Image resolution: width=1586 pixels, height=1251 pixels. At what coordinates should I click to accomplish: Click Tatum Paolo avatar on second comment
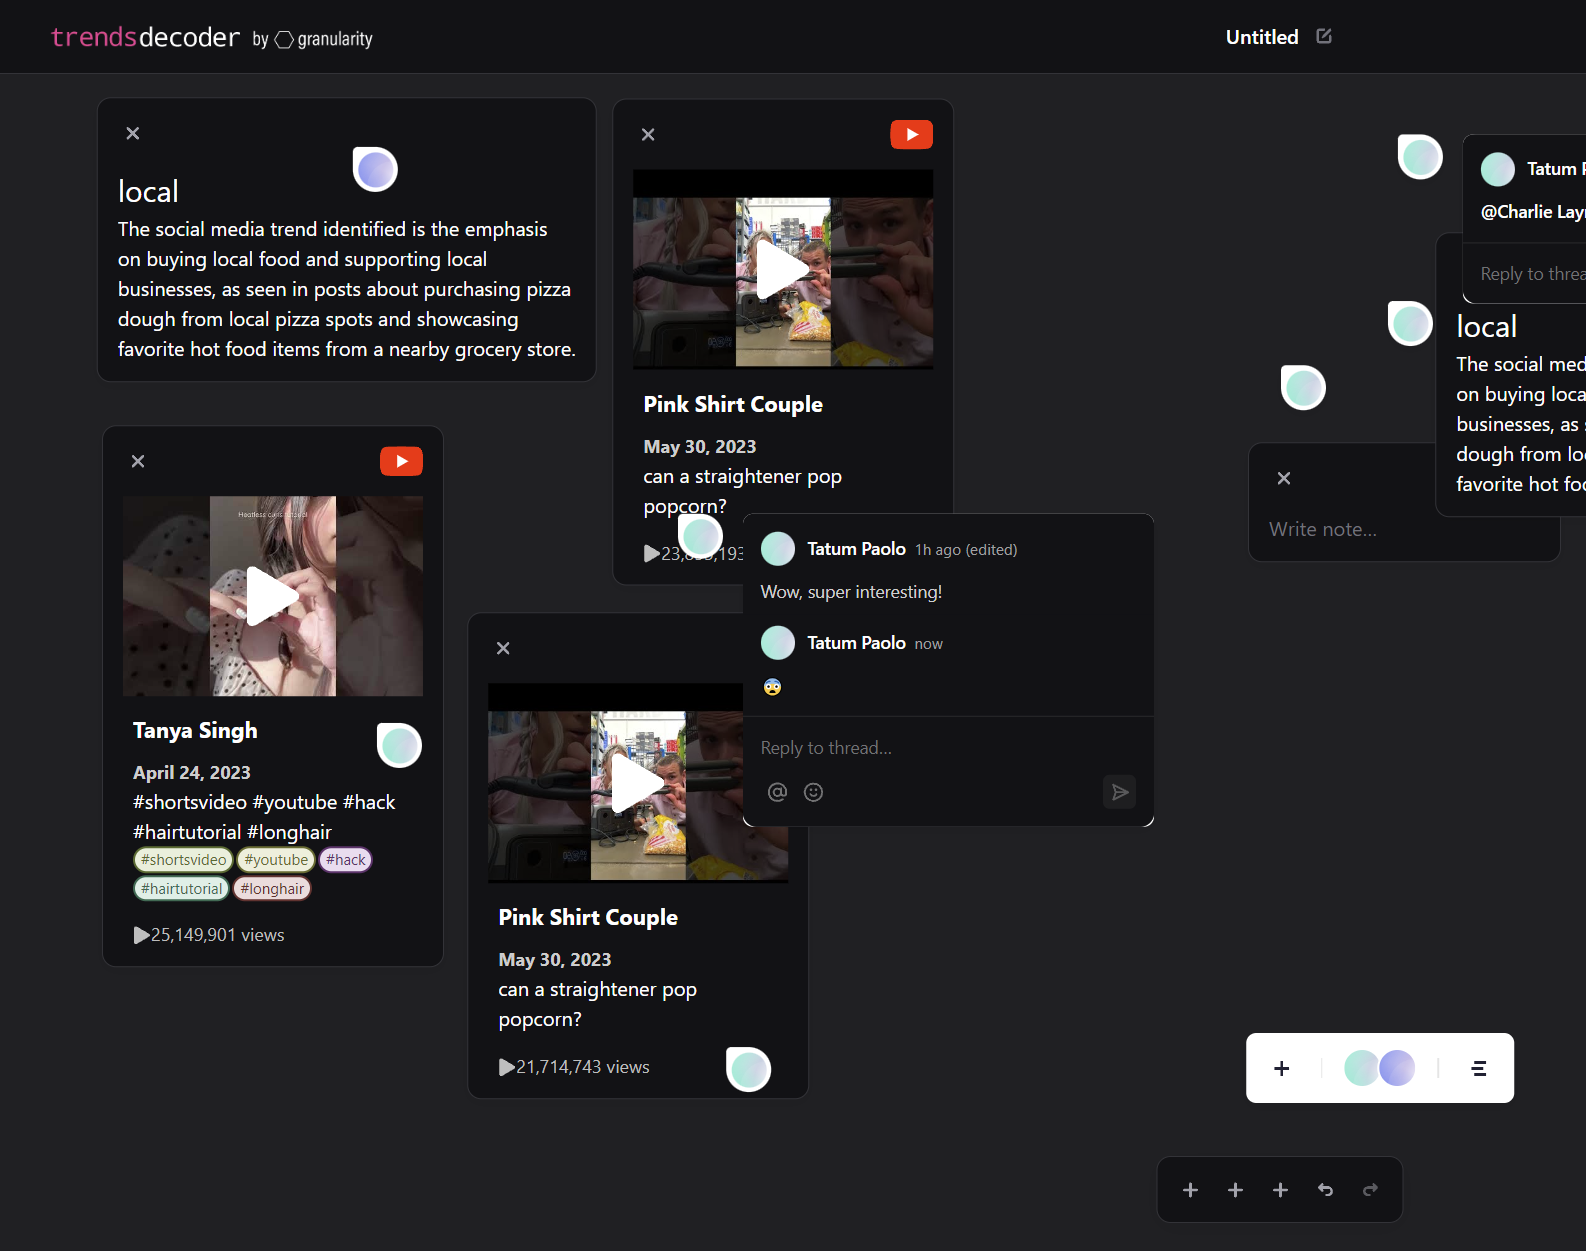778,643
